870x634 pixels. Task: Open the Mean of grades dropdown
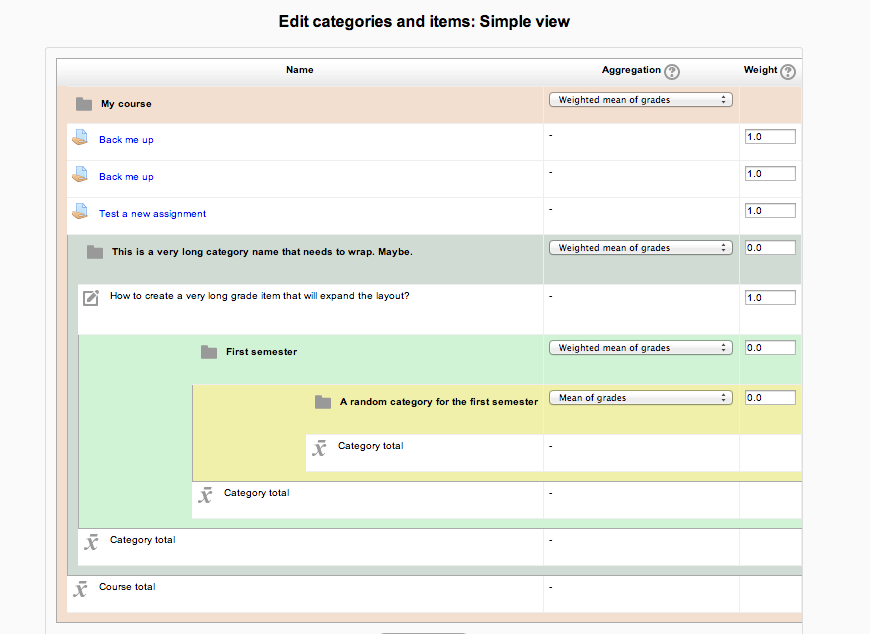tap(641, 398)
